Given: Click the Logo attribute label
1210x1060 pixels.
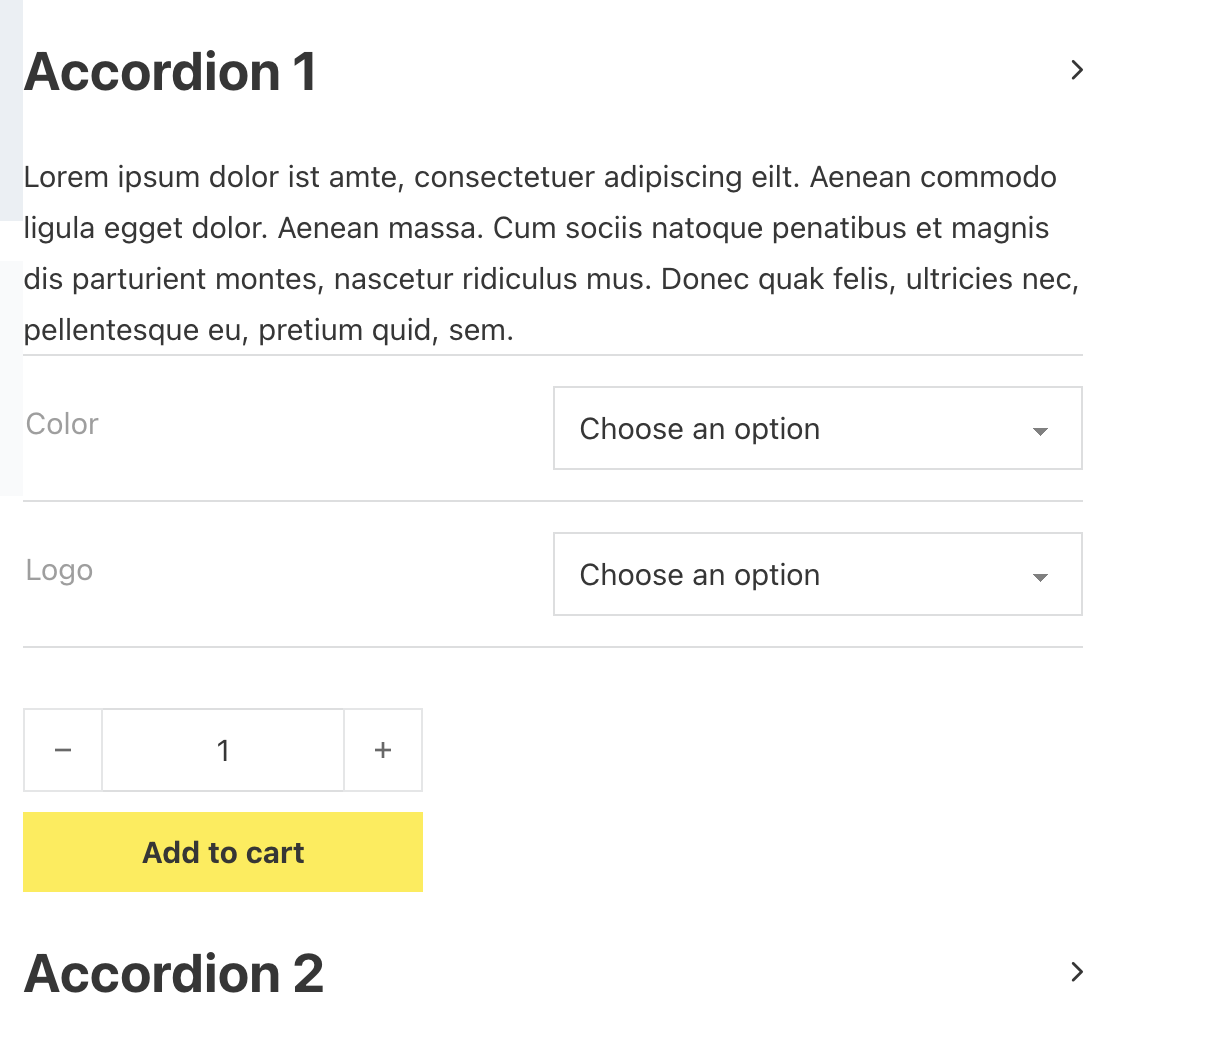Looking at the screenshot, I should (59, 570).
